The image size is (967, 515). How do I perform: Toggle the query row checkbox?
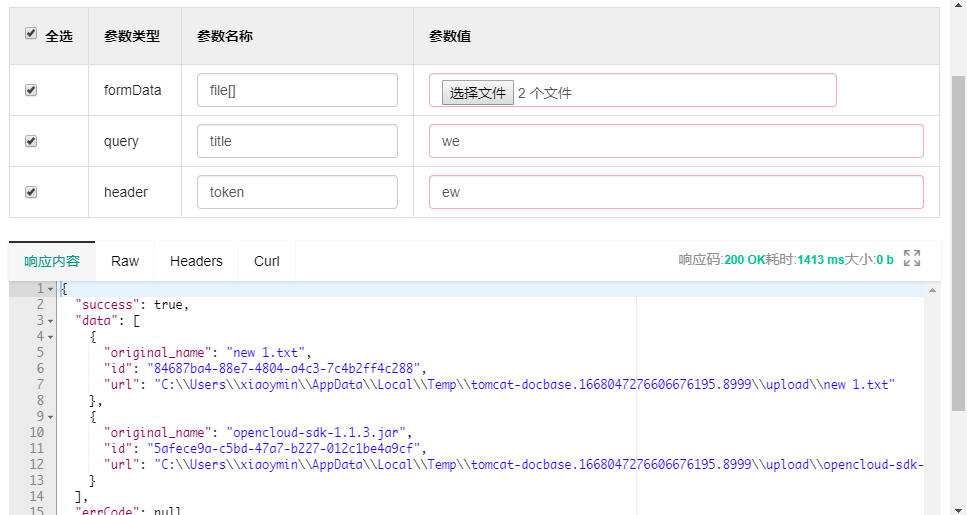pyautogui.click(x=31, y=141)
